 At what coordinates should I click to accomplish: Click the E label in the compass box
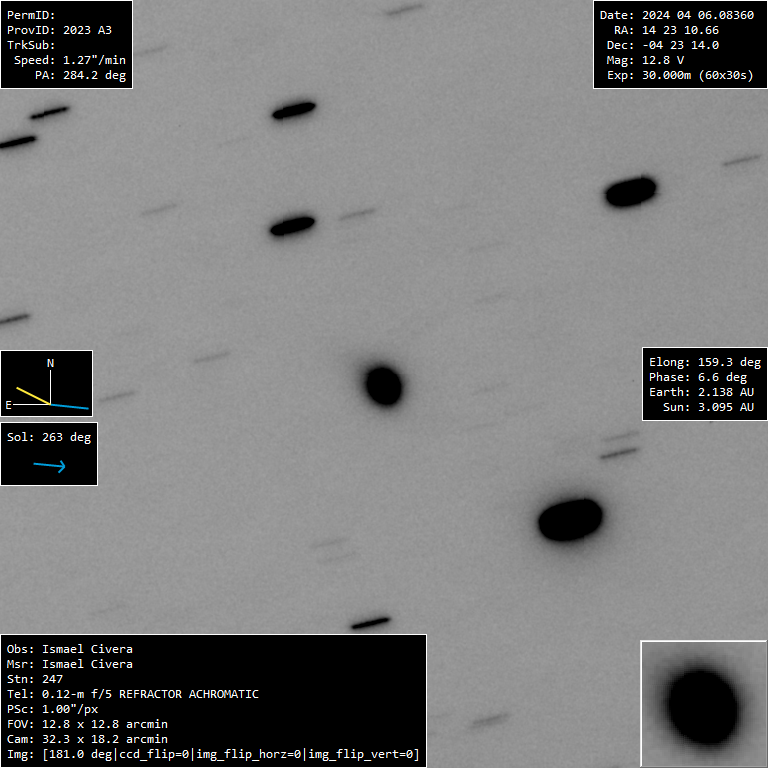(x=8, y=405)
